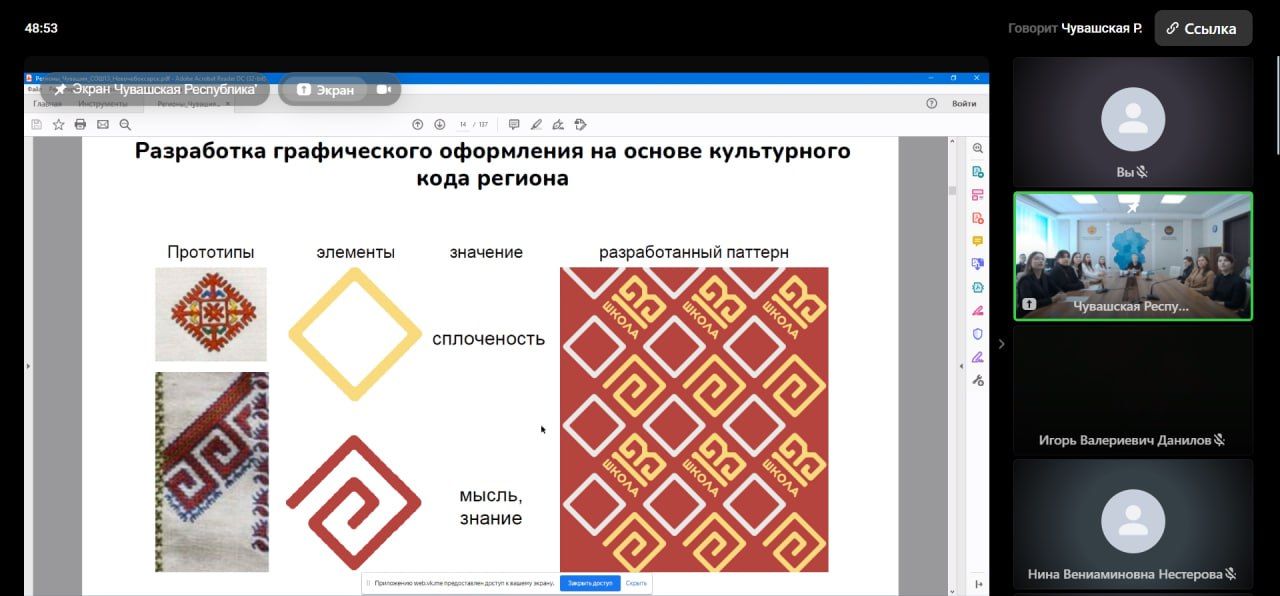Click scroll-up arrow of Acrobat scrollbar
The height and width of the screenshot is (596, 1280).
pos(952,142)
